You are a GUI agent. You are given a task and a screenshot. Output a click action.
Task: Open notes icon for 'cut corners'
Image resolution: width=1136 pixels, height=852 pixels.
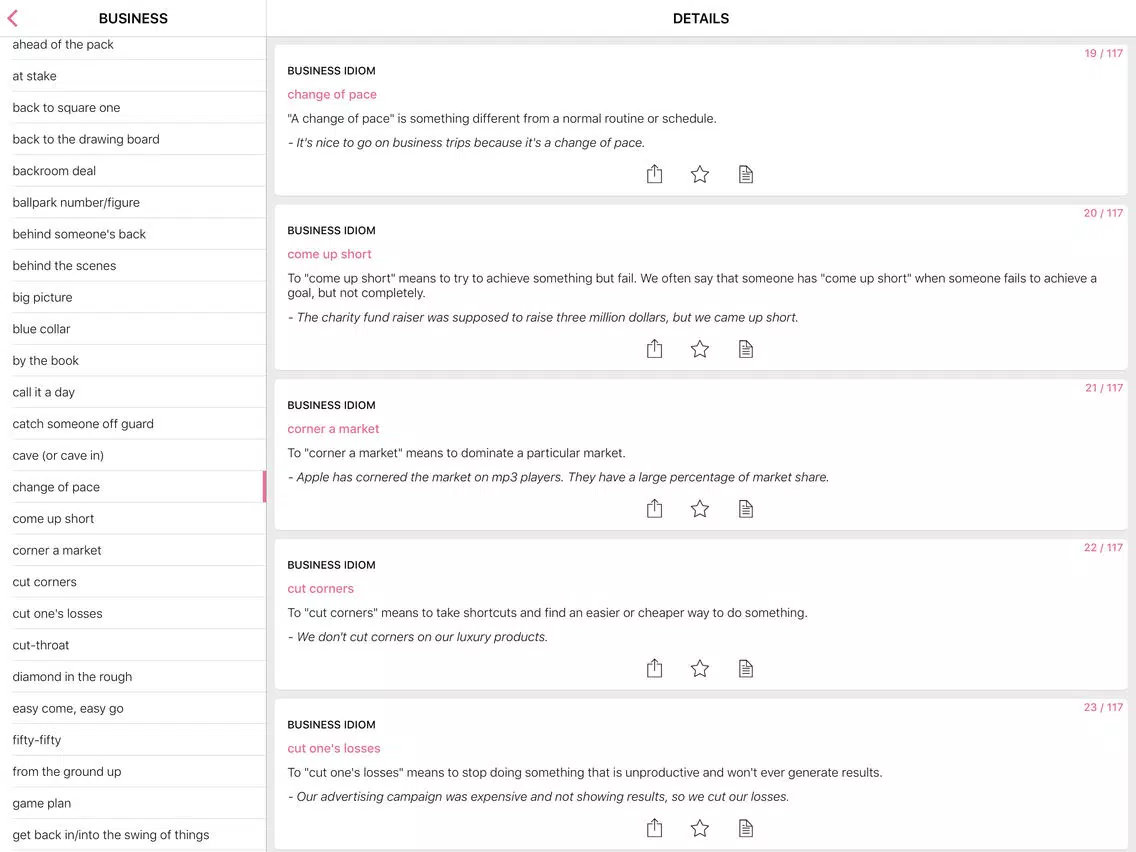tap(746, 669)
